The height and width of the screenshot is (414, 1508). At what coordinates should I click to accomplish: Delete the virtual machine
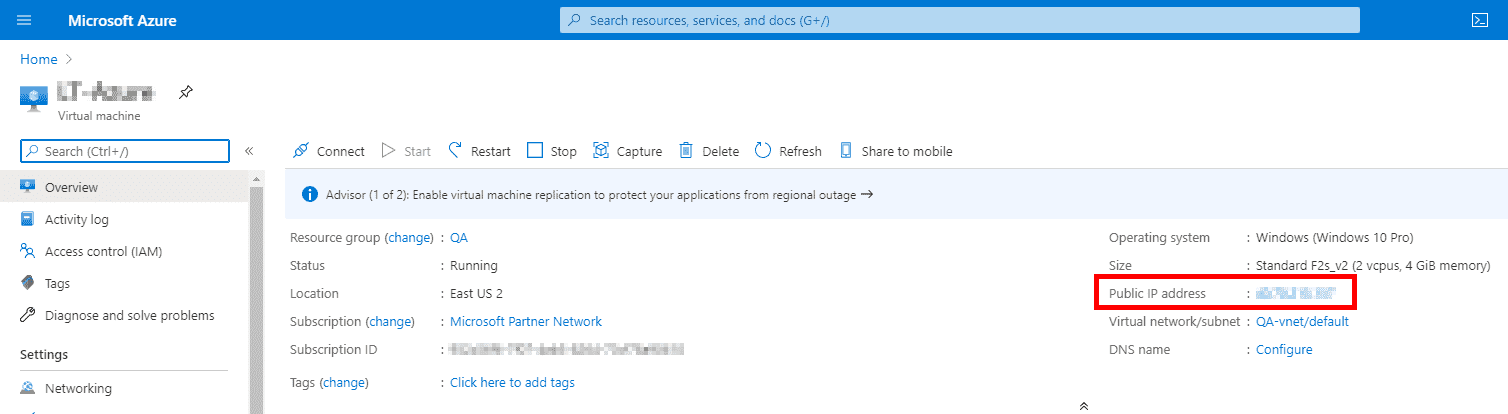[x=709, y=151]
